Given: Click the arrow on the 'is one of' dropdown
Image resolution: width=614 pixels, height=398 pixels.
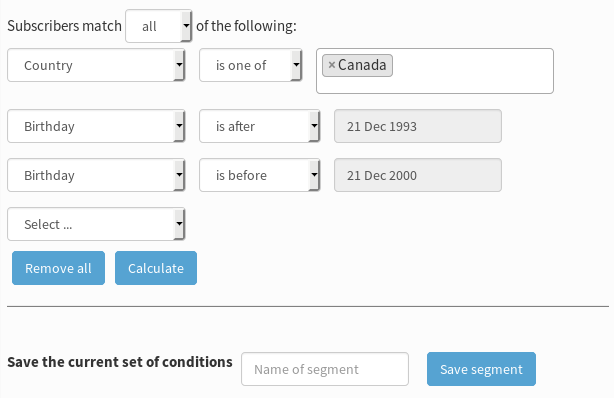Looking at the screenshot, I should pos(296,65).
